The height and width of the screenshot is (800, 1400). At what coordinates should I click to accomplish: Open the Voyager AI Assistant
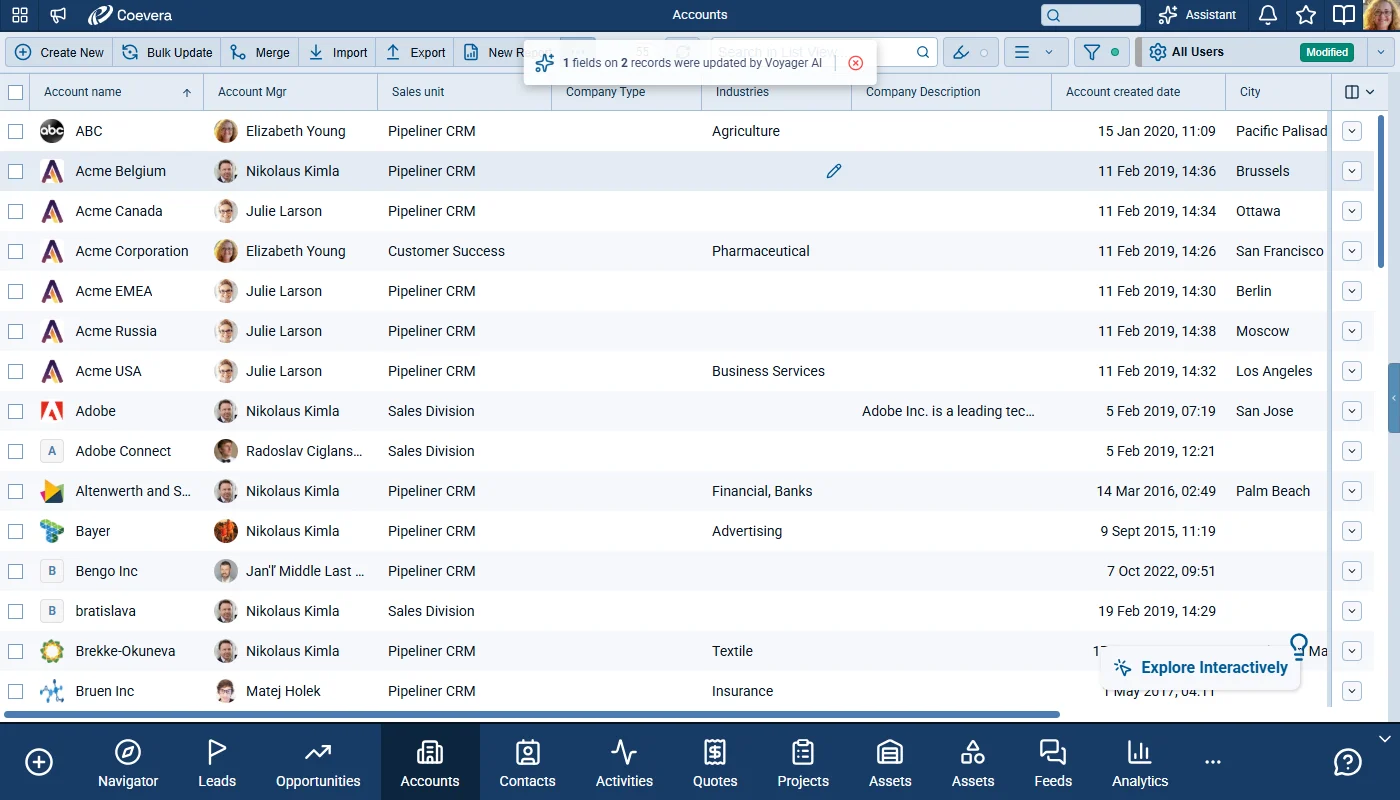tap(1197, 15)
